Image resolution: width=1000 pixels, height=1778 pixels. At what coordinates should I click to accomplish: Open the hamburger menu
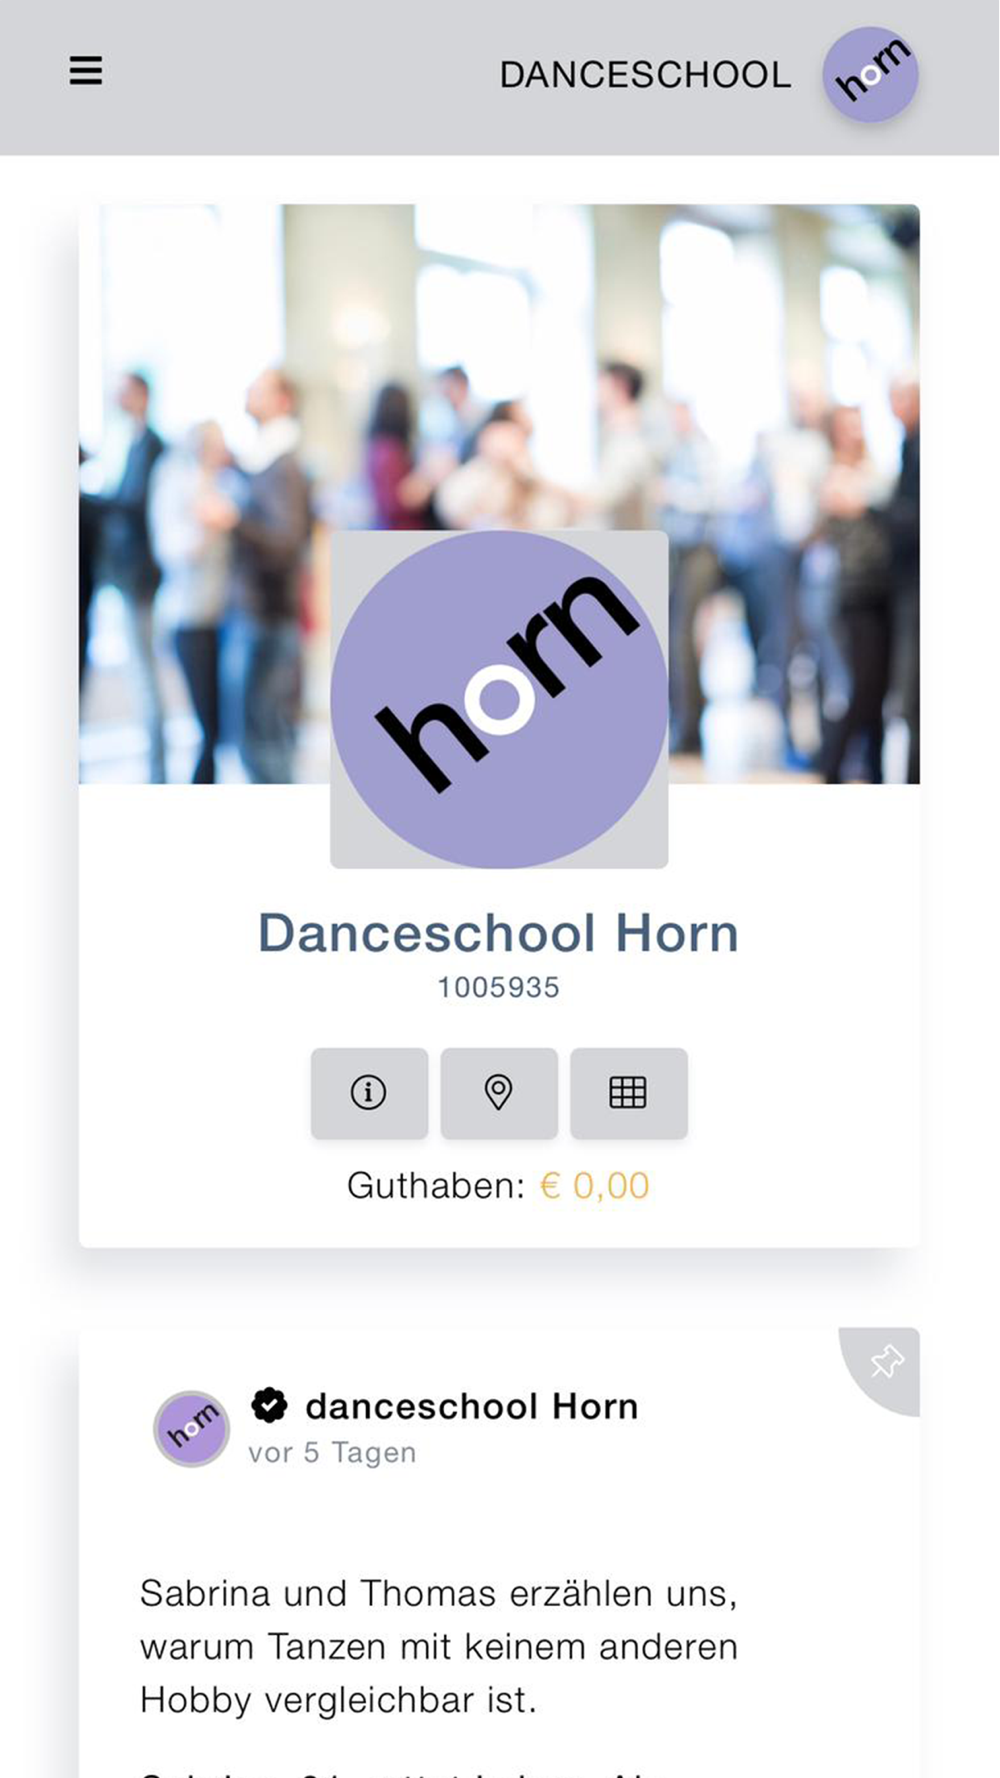tap(86, 71)
